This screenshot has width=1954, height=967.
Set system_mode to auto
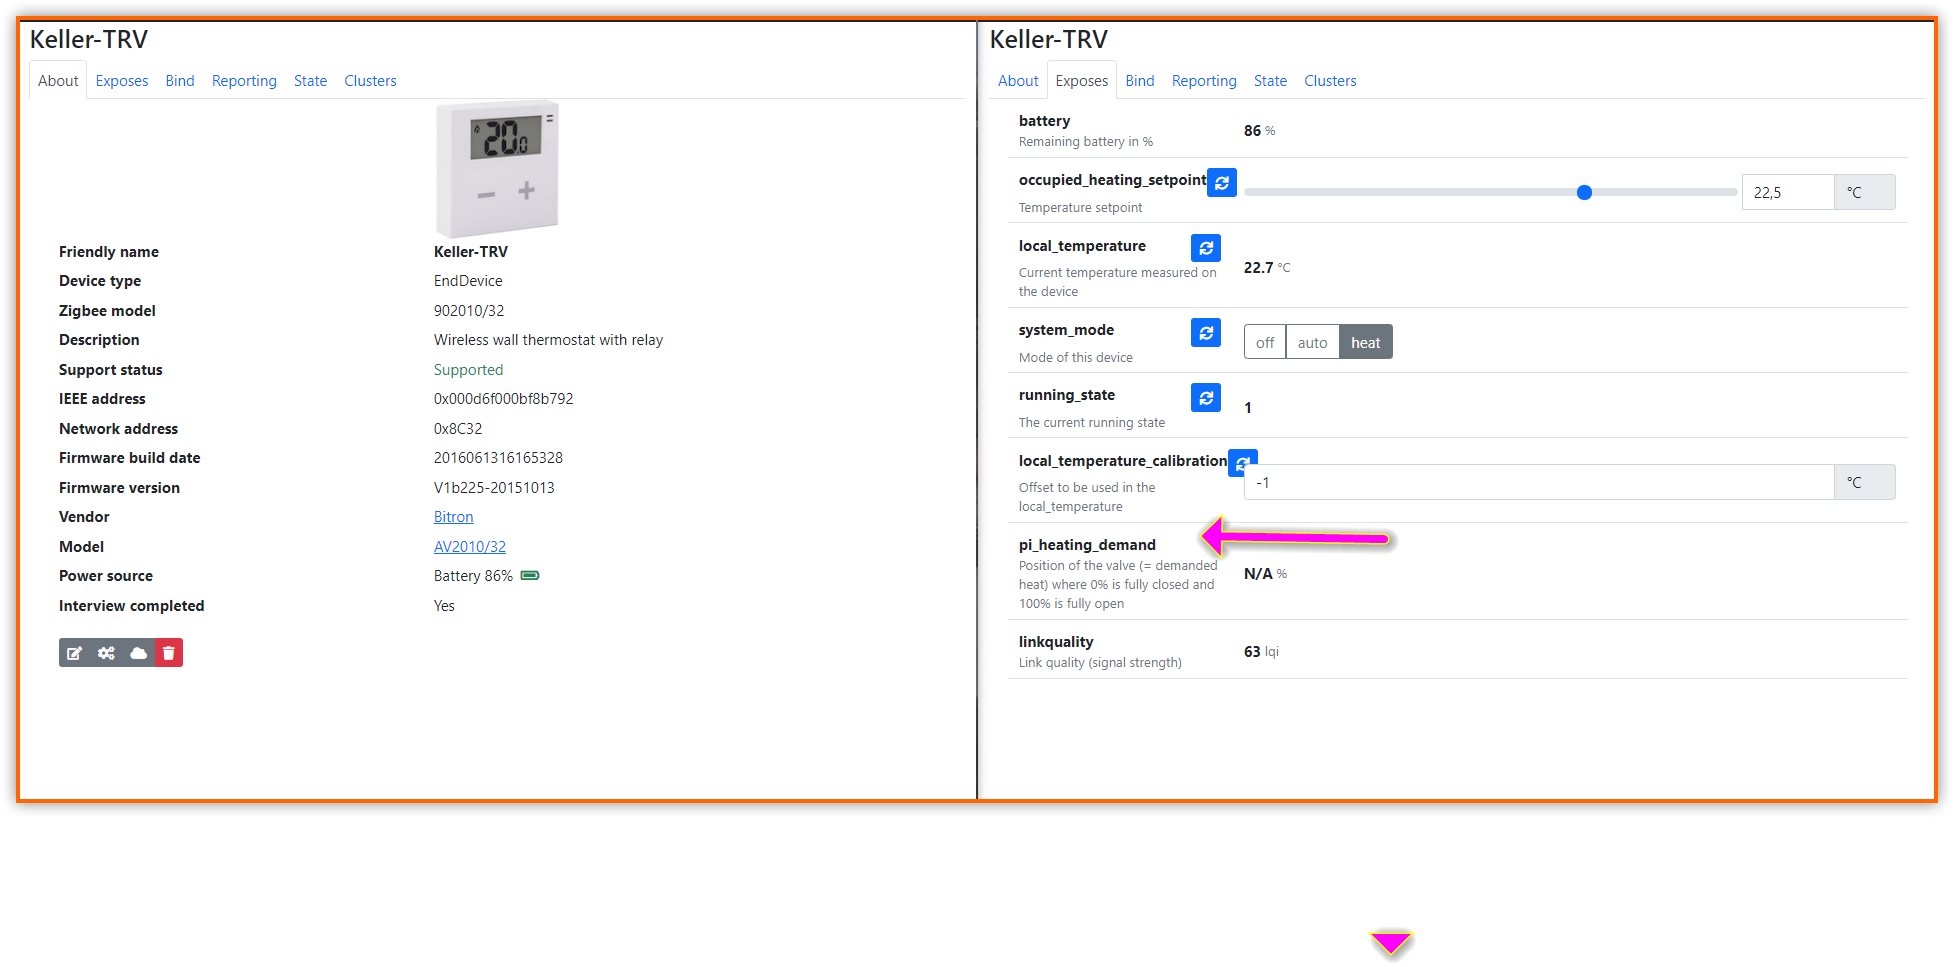point(1312,341)
